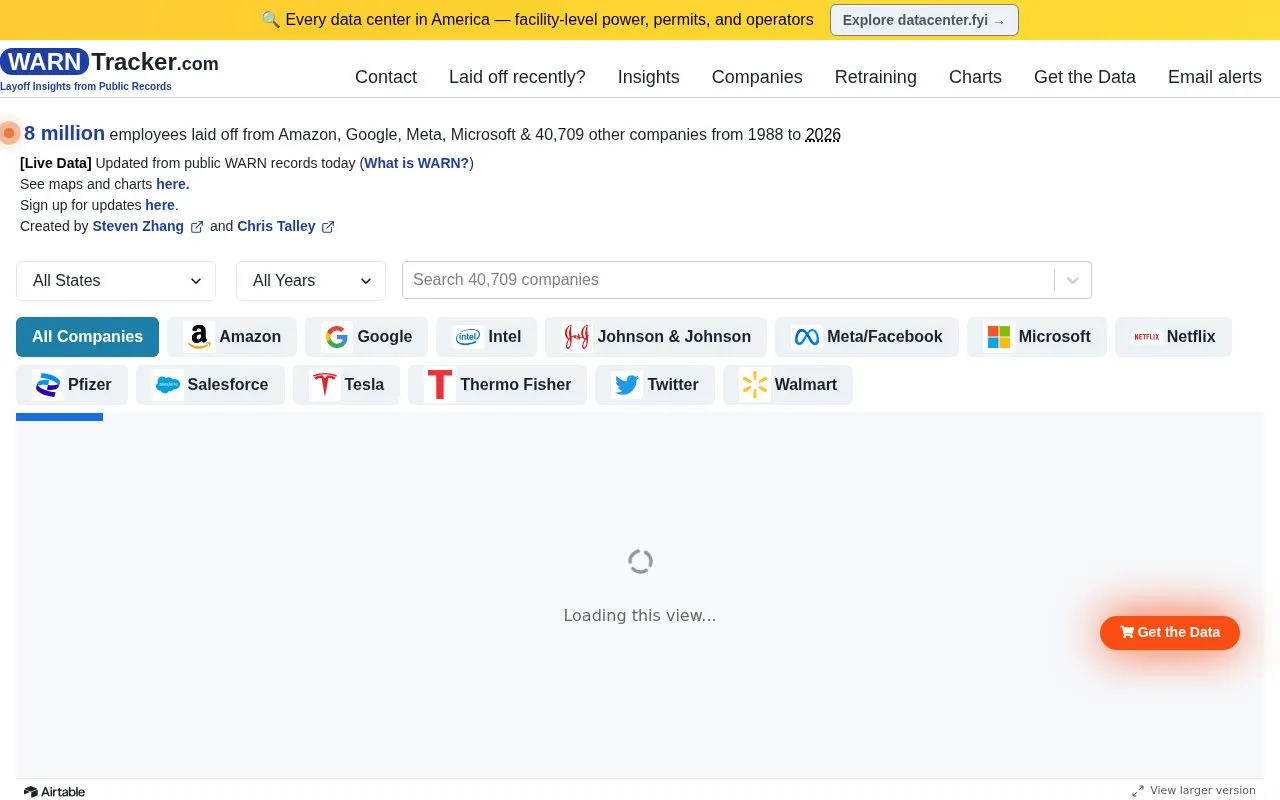Click the Airtable logo
1280x800 pixels.
[x=55, y=792]
